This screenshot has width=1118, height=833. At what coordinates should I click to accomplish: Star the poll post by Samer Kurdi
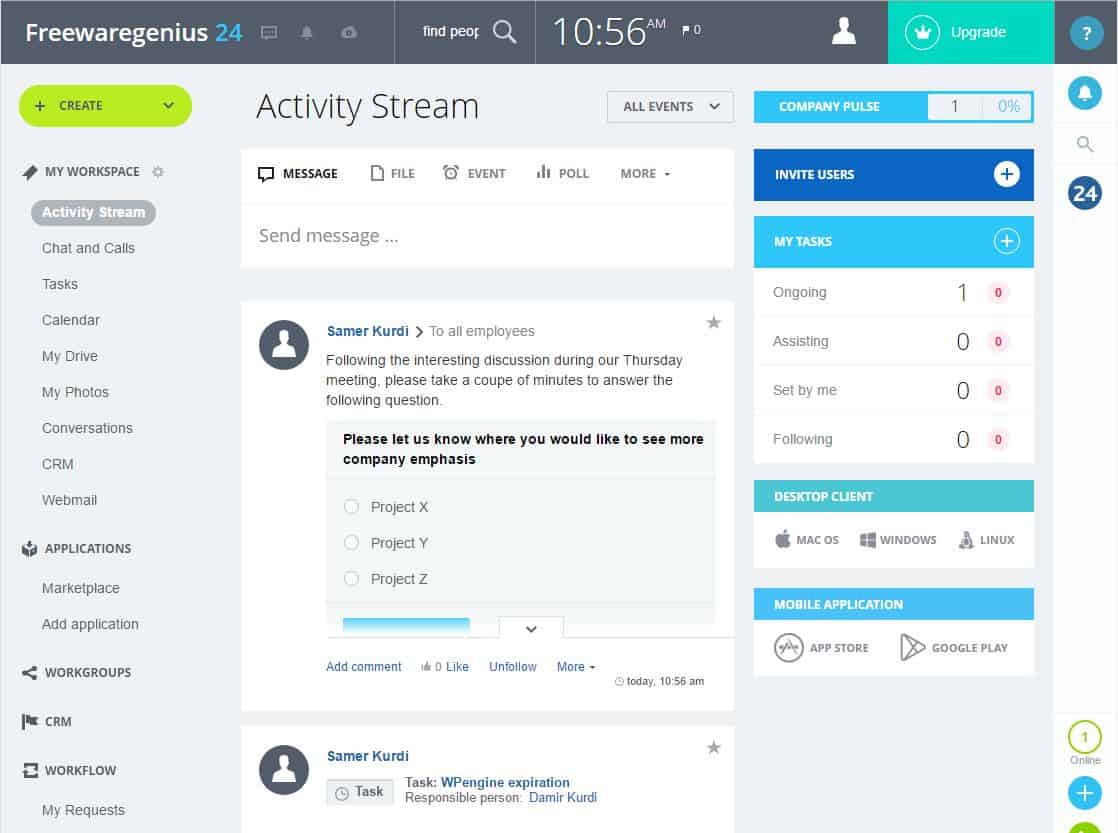point(714,322)
